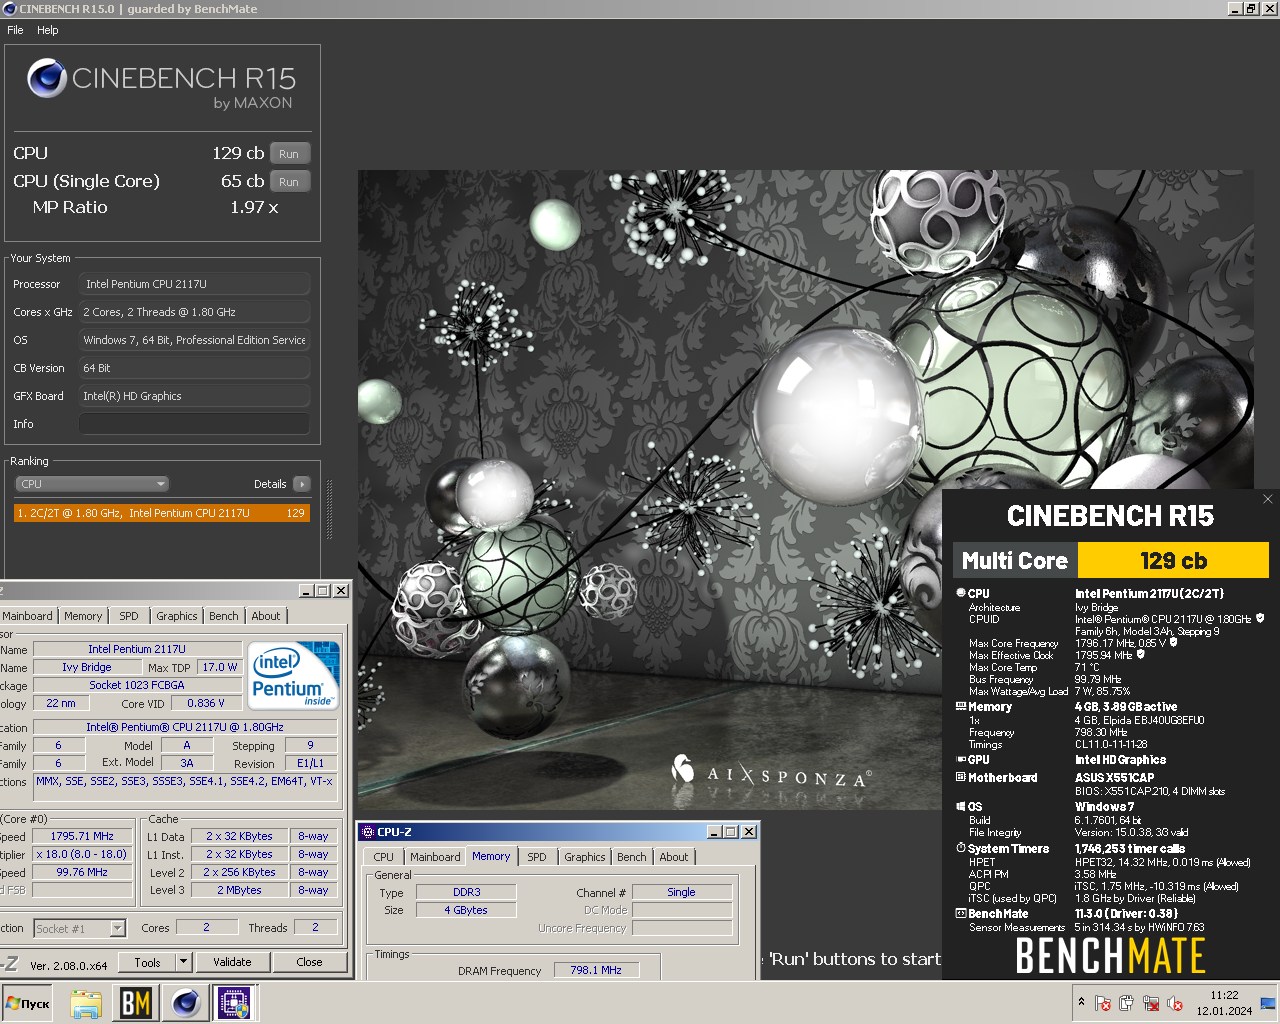Screen dimensions: 1280x1024
Task: Open the File menu in Cinebench
Action: [15, 30]
